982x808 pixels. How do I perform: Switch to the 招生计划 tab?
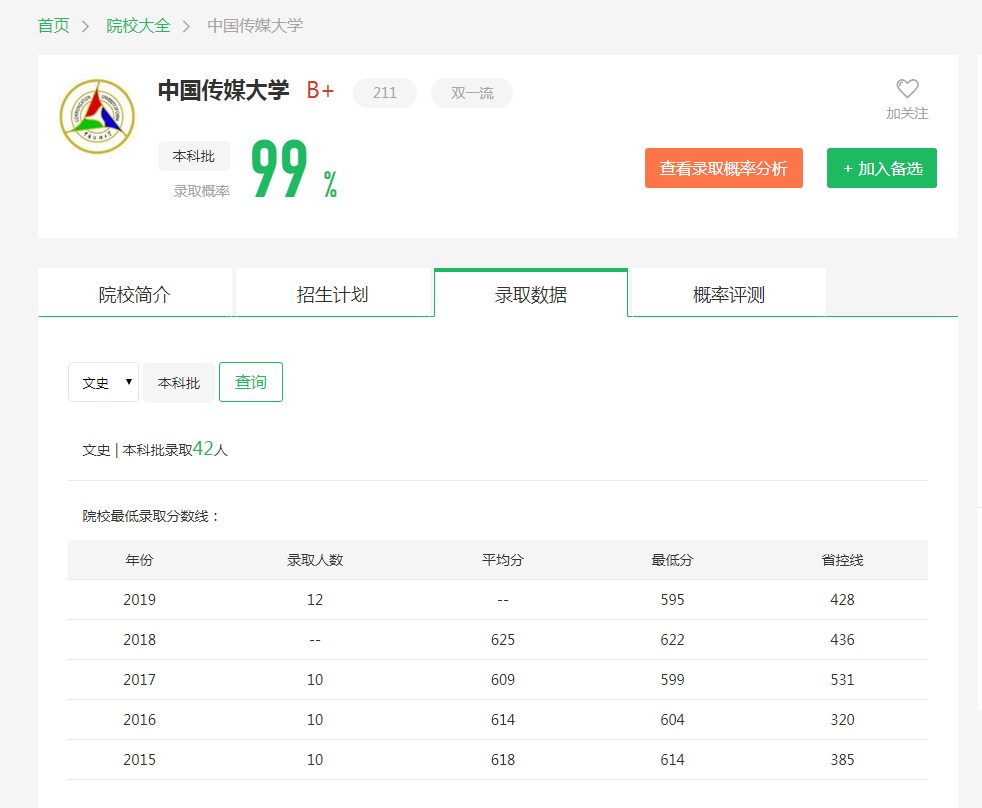[x=333, y=294]
